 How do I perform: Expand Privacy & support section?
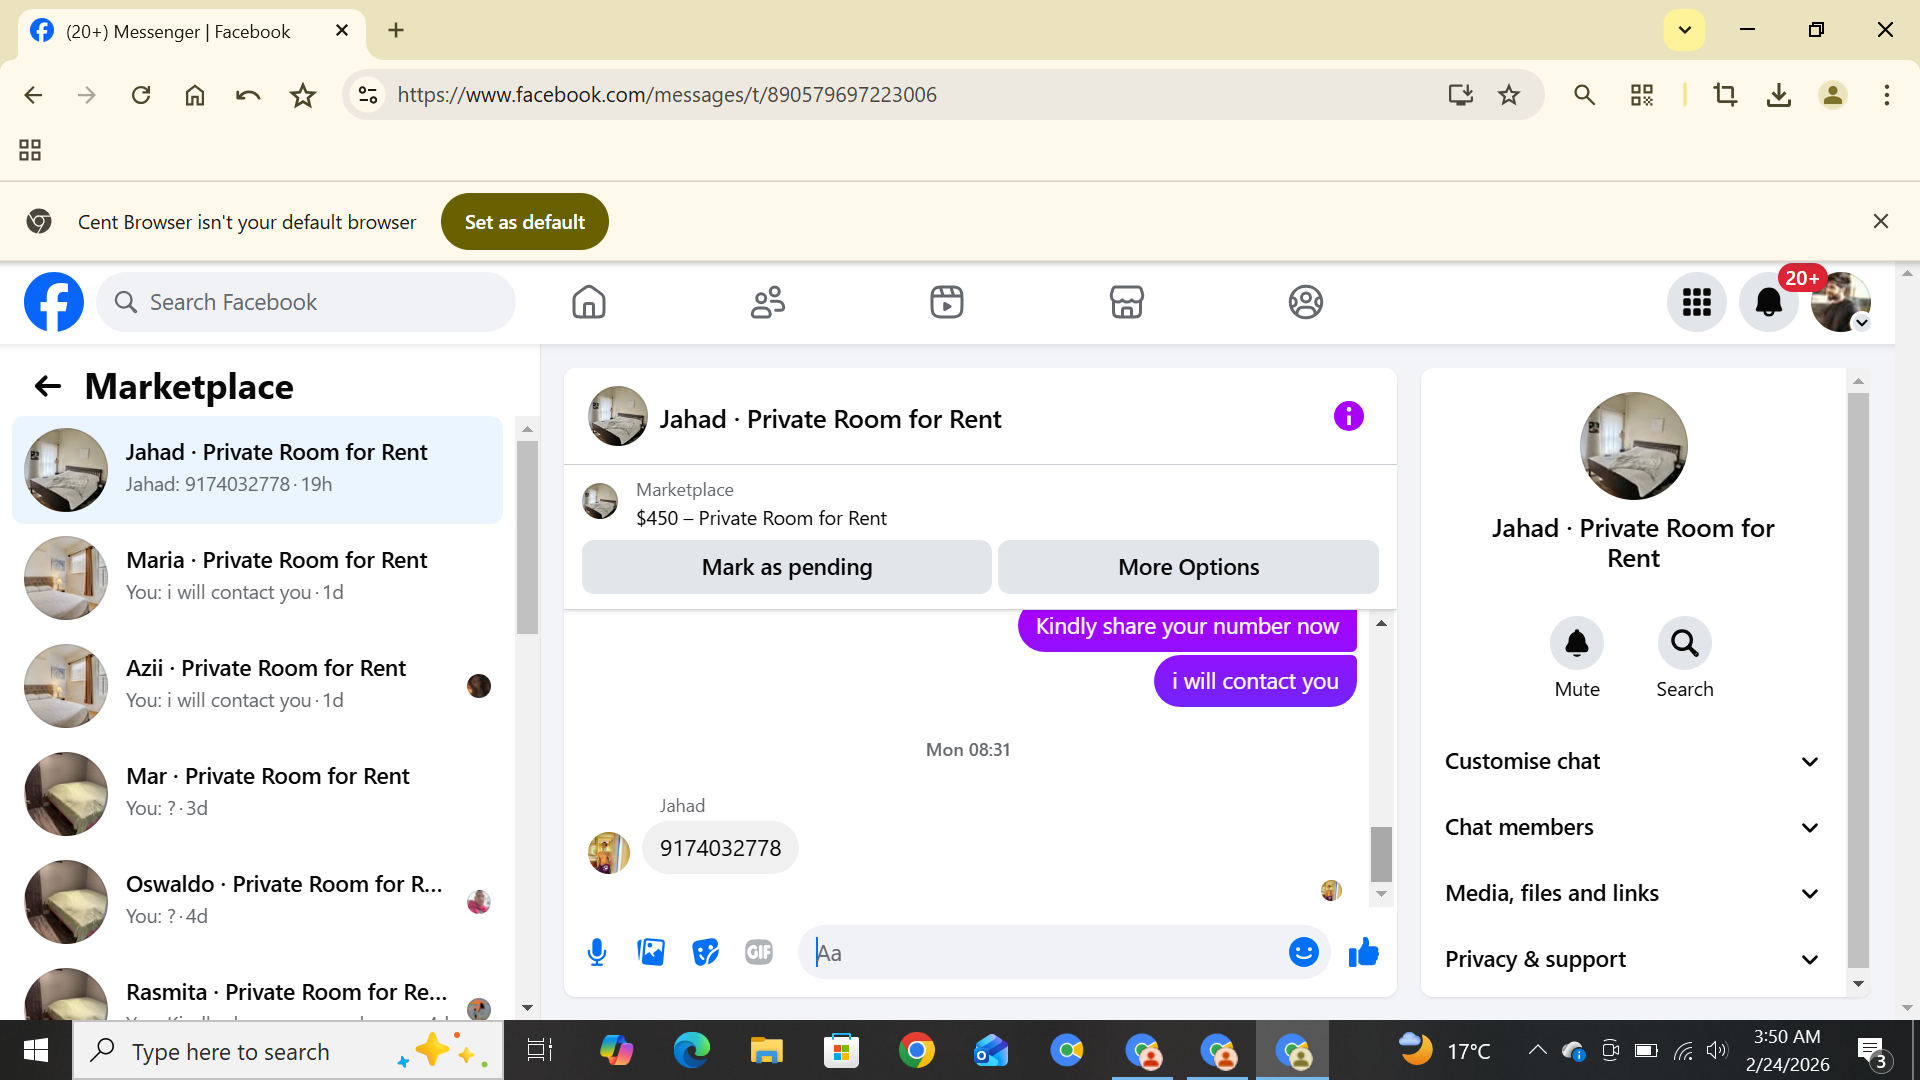pos(1632,960)
